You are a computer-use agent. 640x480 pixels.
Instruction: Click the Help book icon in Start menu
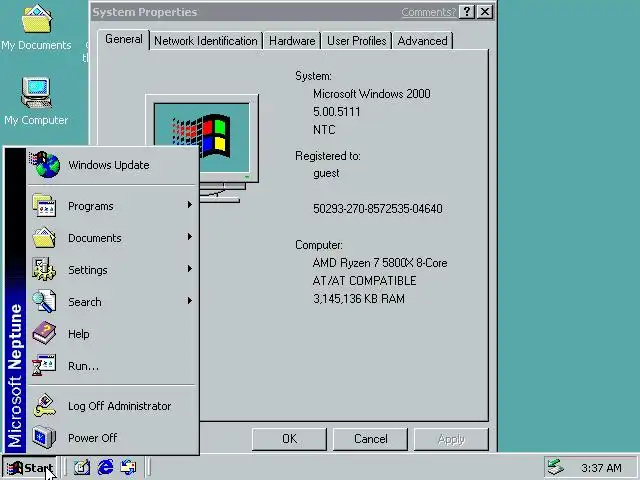pos(44,333)
